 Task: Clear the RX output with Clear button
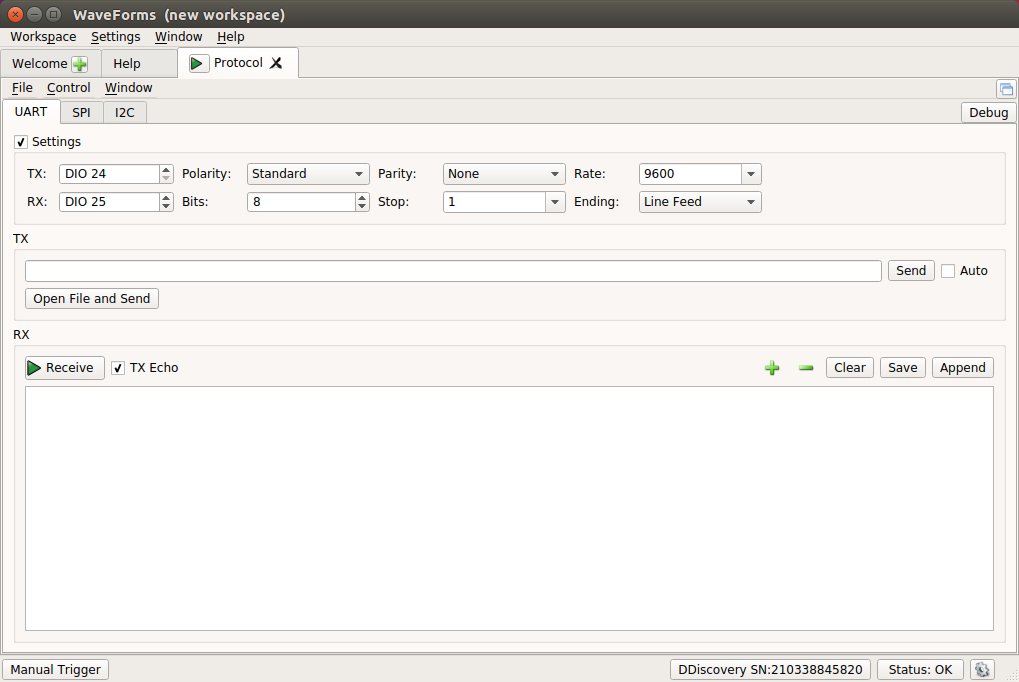pos(849,368)
